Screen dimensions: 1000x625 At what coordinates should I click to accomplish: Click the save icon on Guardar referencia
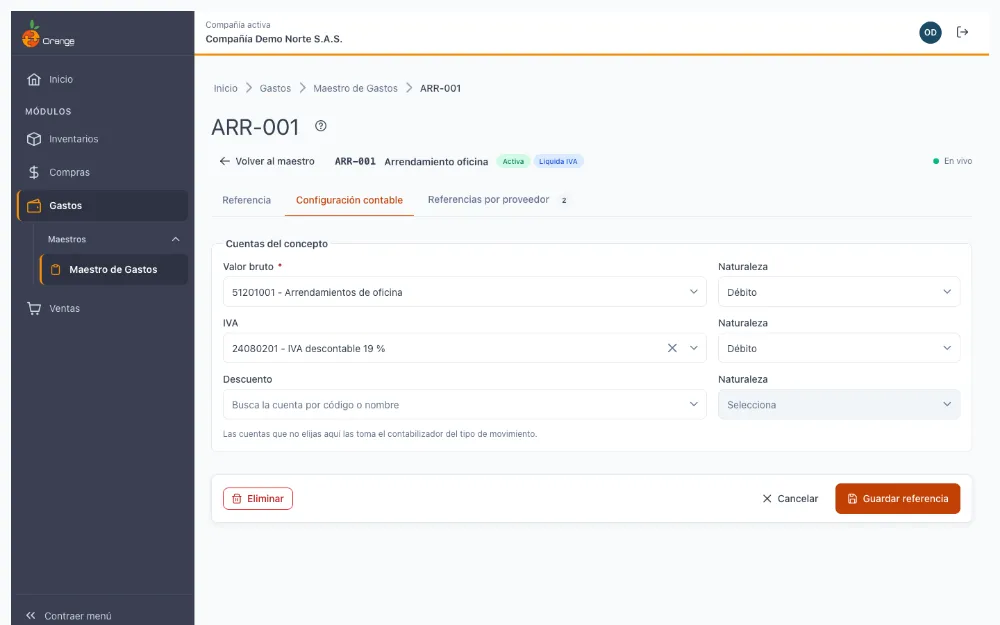[852, 499]
